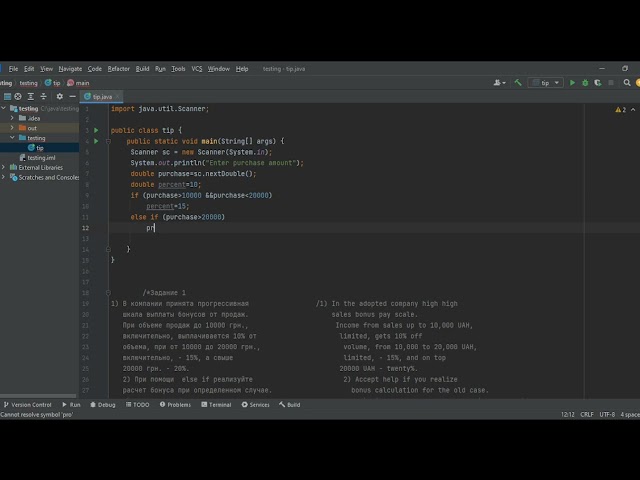Close the tip.java editor tab
The image size is (640, 480).
coord(117,97)
